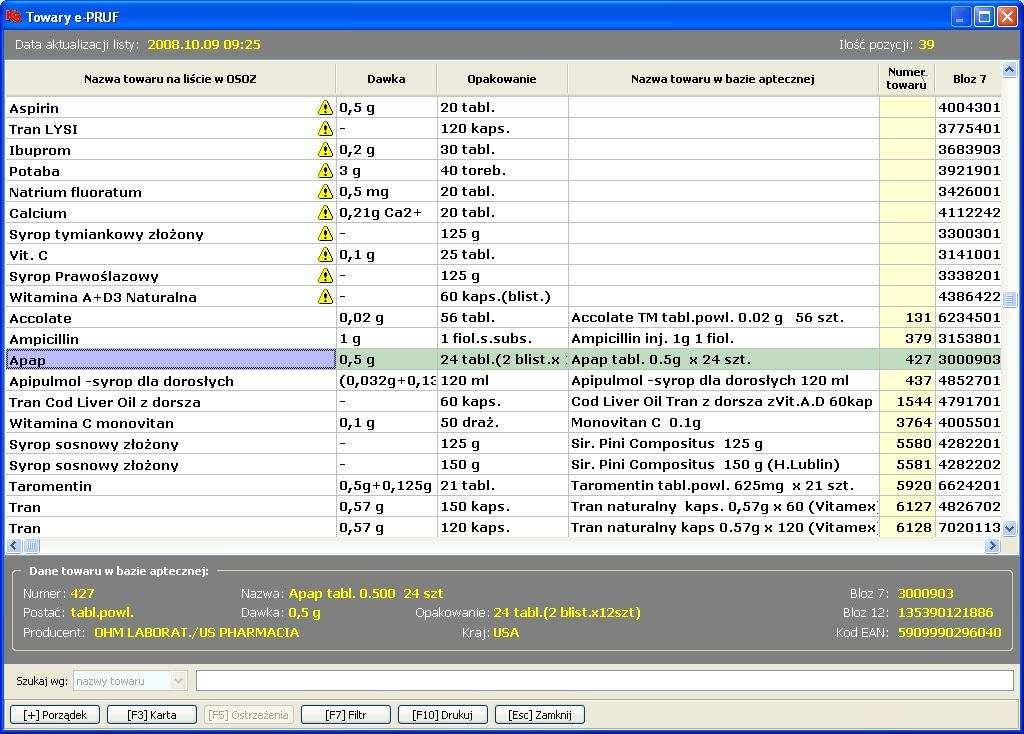The image size is (1024, 734).
Task: Click the [+] Porządek button
Action: (55, 715)
